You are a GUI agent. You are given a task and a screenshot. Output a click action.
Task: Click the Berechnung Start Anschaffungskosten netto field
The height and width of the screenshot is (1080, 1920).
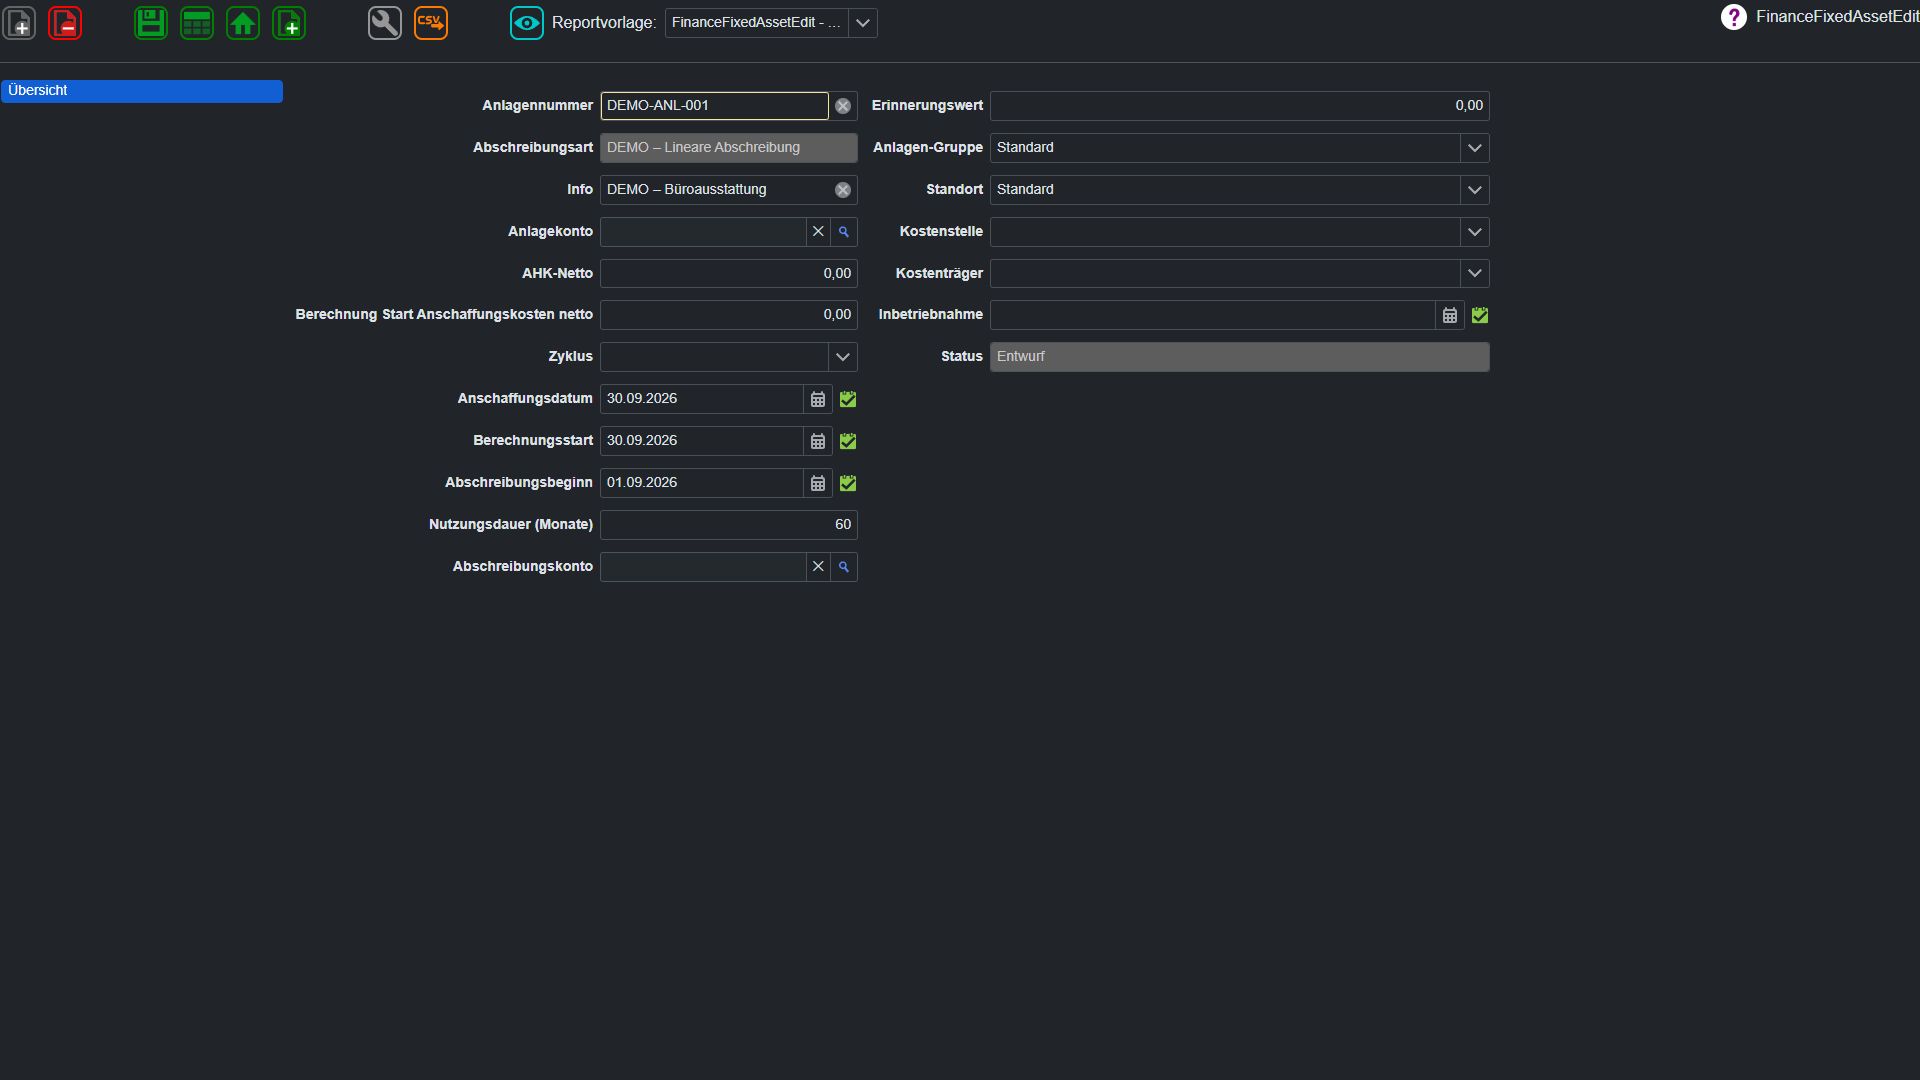[x=729, y=315]
